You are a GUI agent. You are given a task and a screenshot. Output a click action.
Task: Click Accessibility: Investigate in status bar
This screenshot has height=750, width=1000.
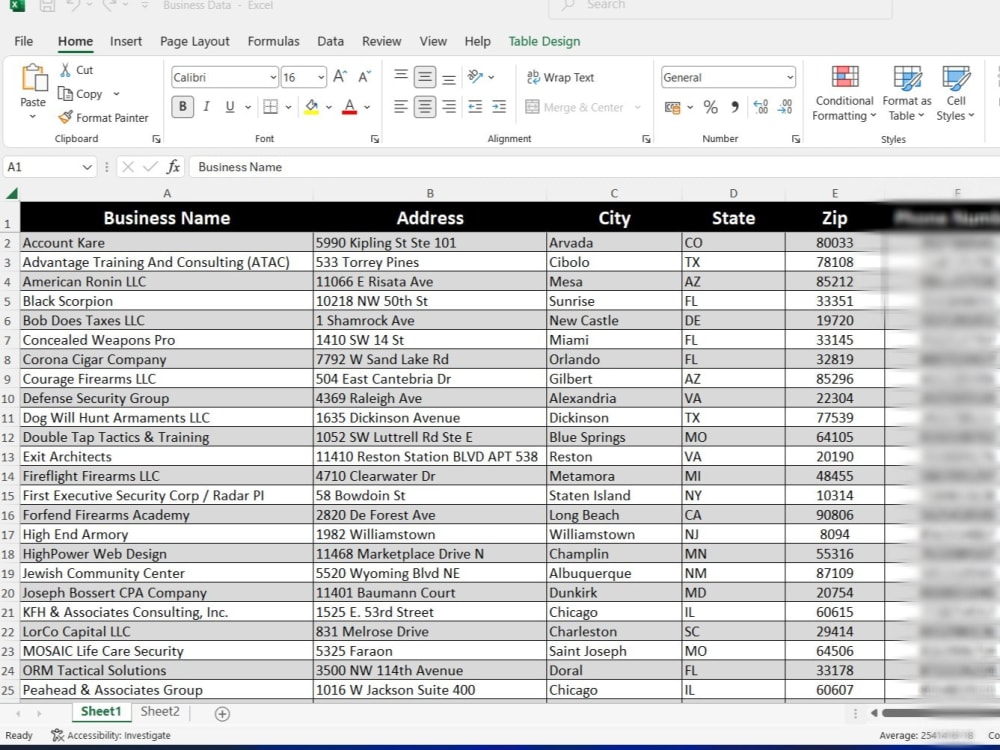click(111, 735)
